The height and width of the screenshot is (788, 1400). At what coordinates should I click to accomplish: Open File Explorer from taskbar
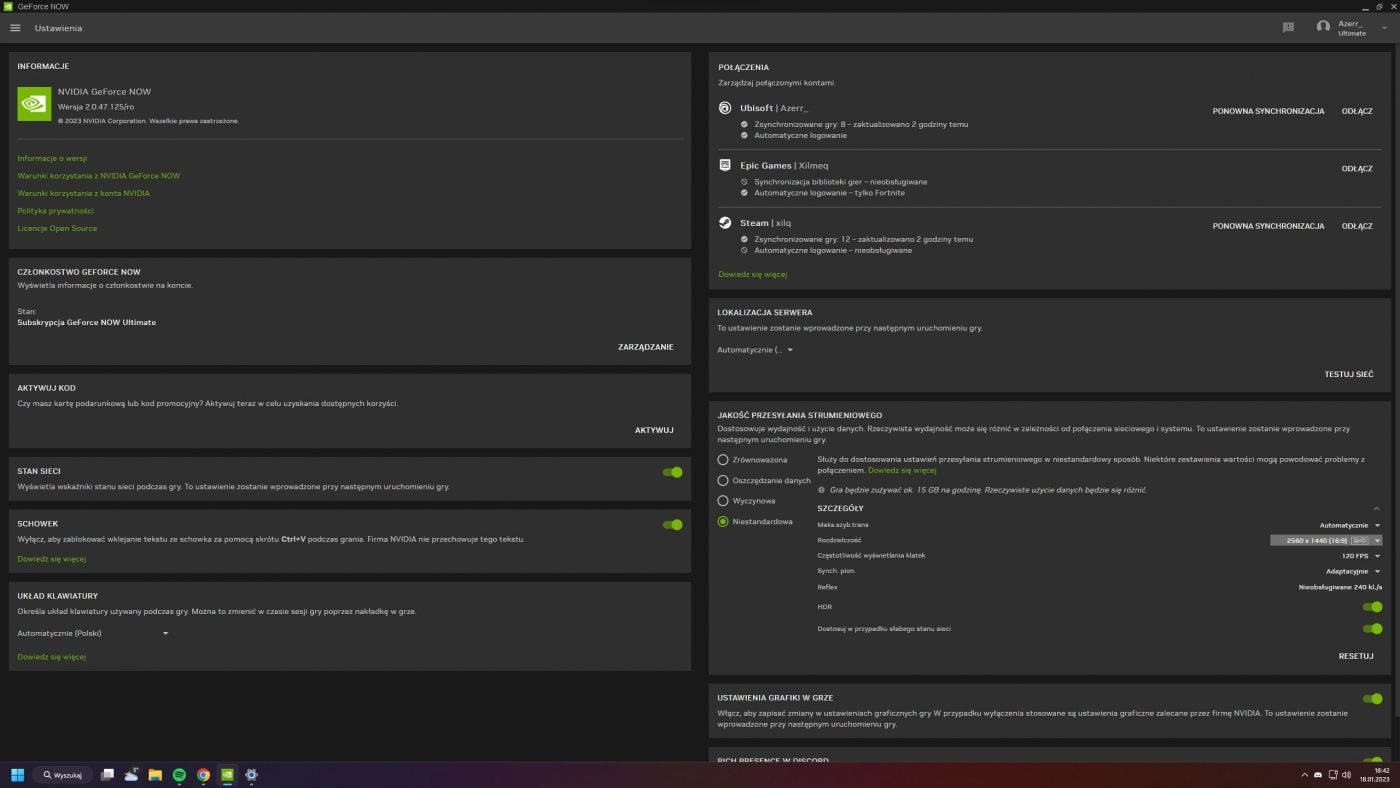click(x=155, y=775)
